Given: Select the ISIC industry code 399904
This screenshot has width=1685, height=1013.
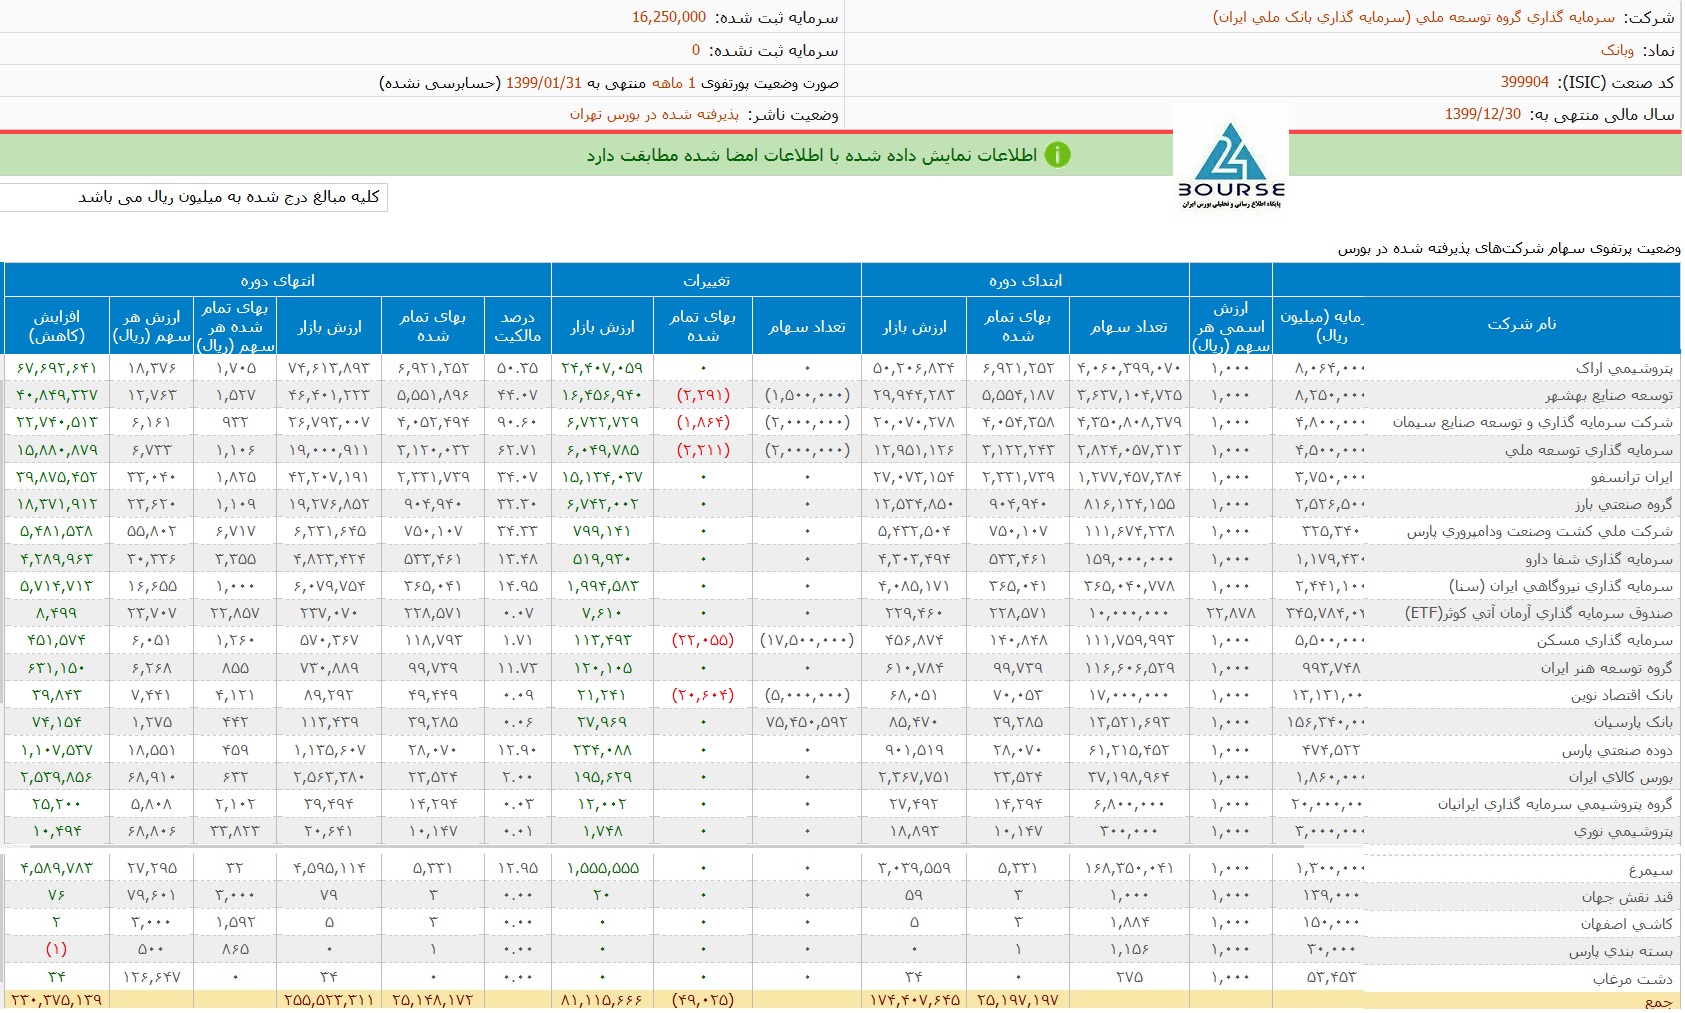Looking at the screenshot, I should tap(1524, 82).
